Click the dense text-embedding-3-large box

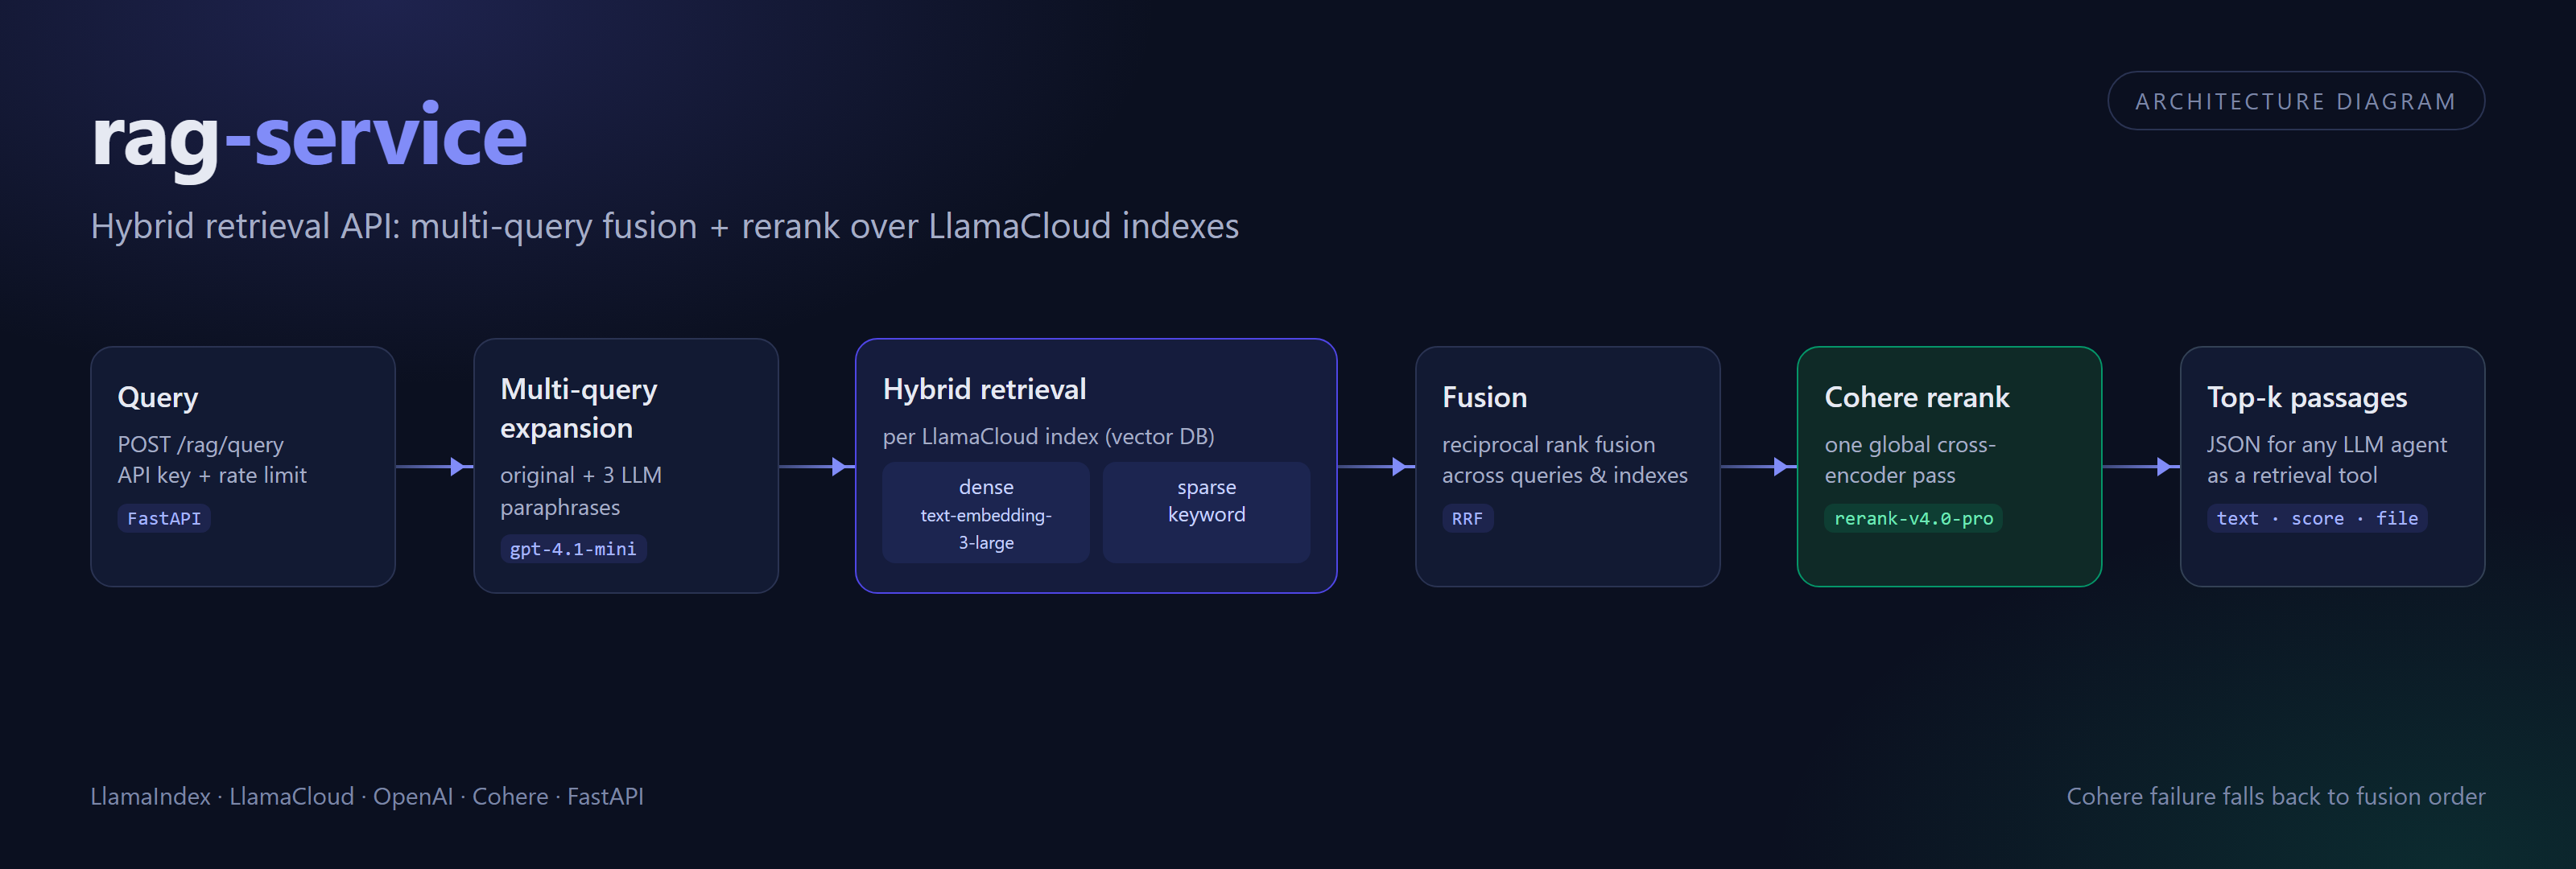pyautogui.click(x=986, y=513)
